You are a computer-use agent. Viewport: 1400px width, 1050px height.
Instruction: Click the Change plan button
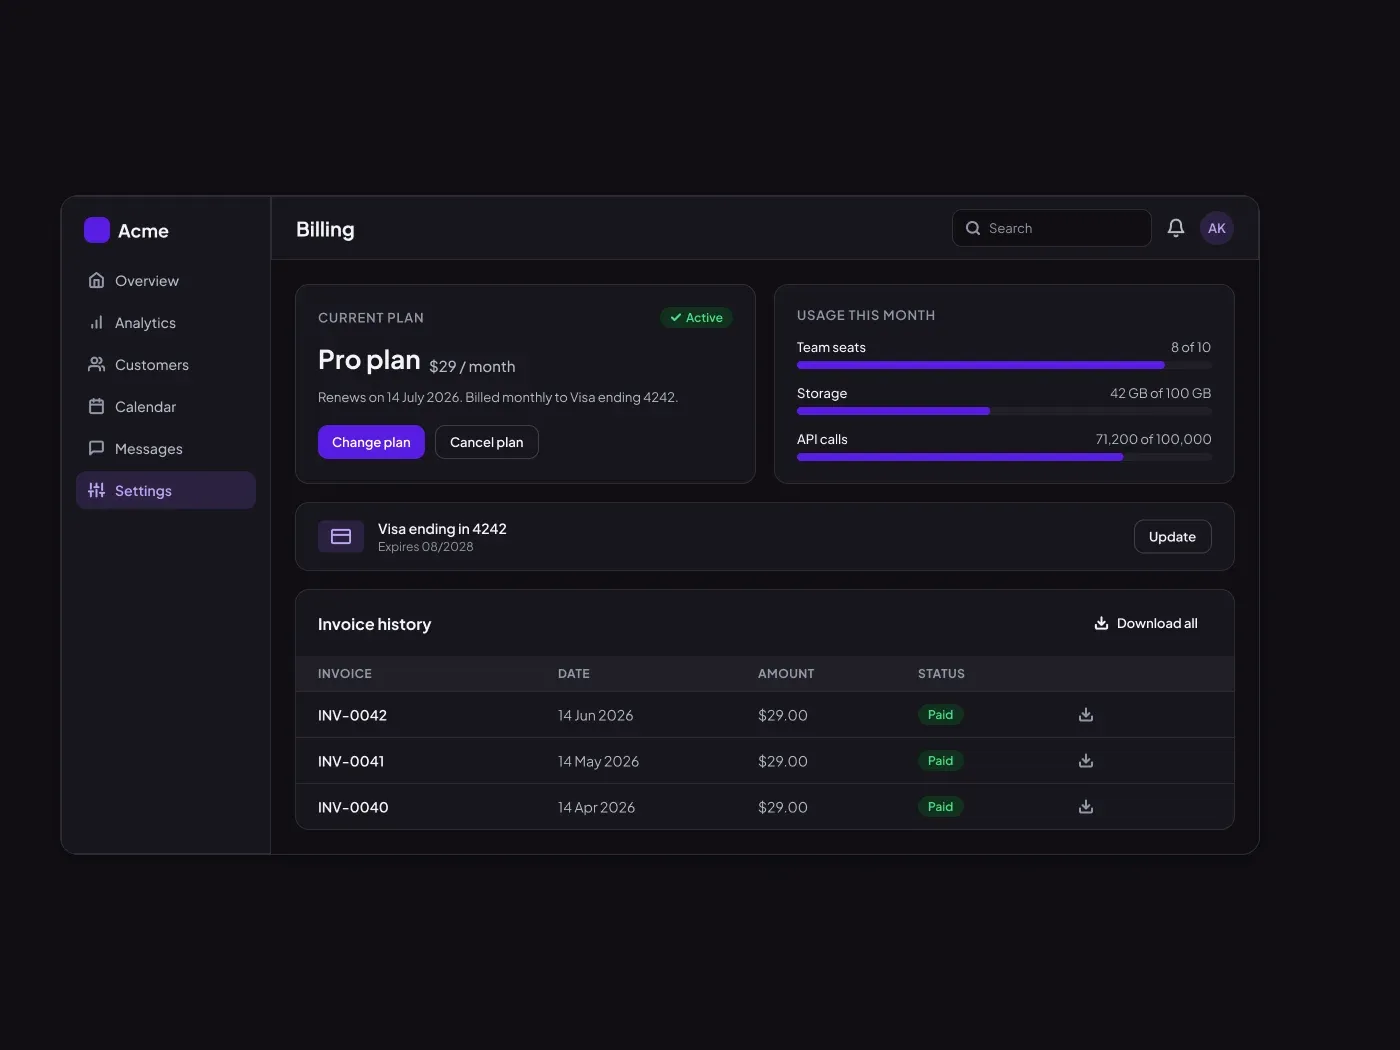pyautogui.click(x=371, y=442)
